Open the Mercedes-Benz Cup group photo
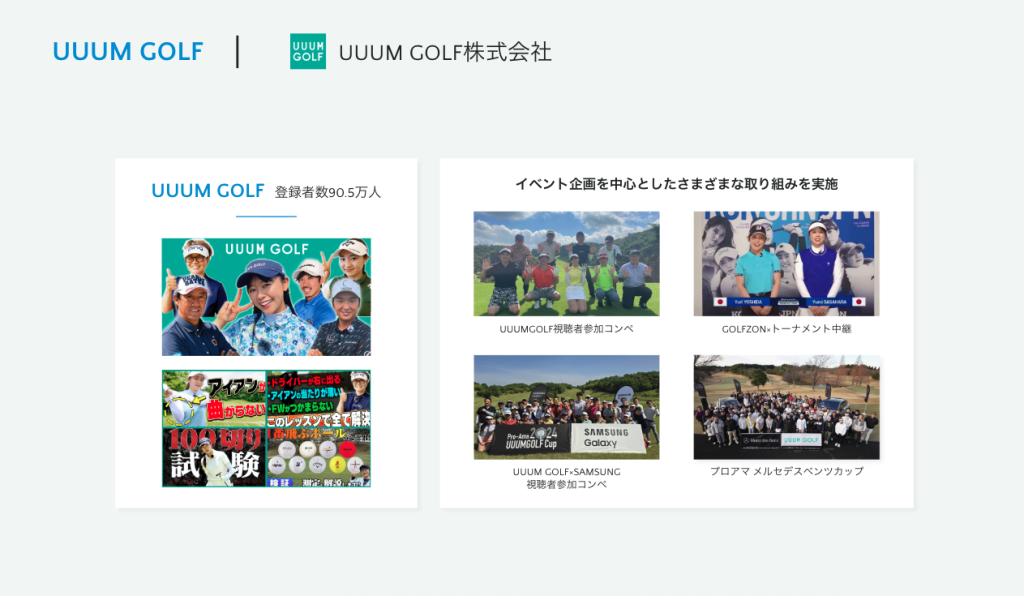Viewport: 1024px width, 596px height. [x=786, y=407]
